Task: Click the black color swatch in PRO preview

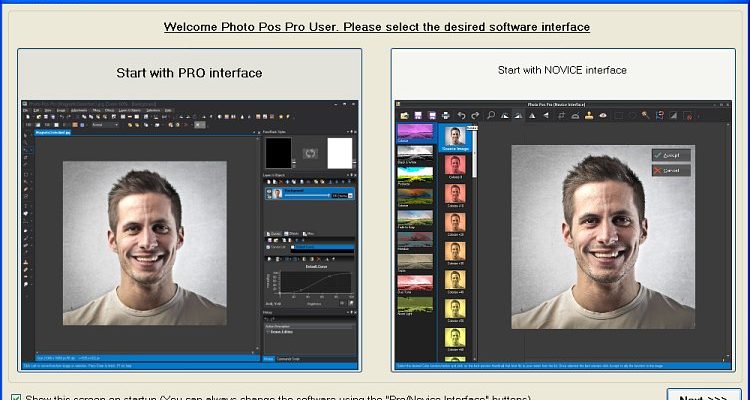Action: [278, 153]
